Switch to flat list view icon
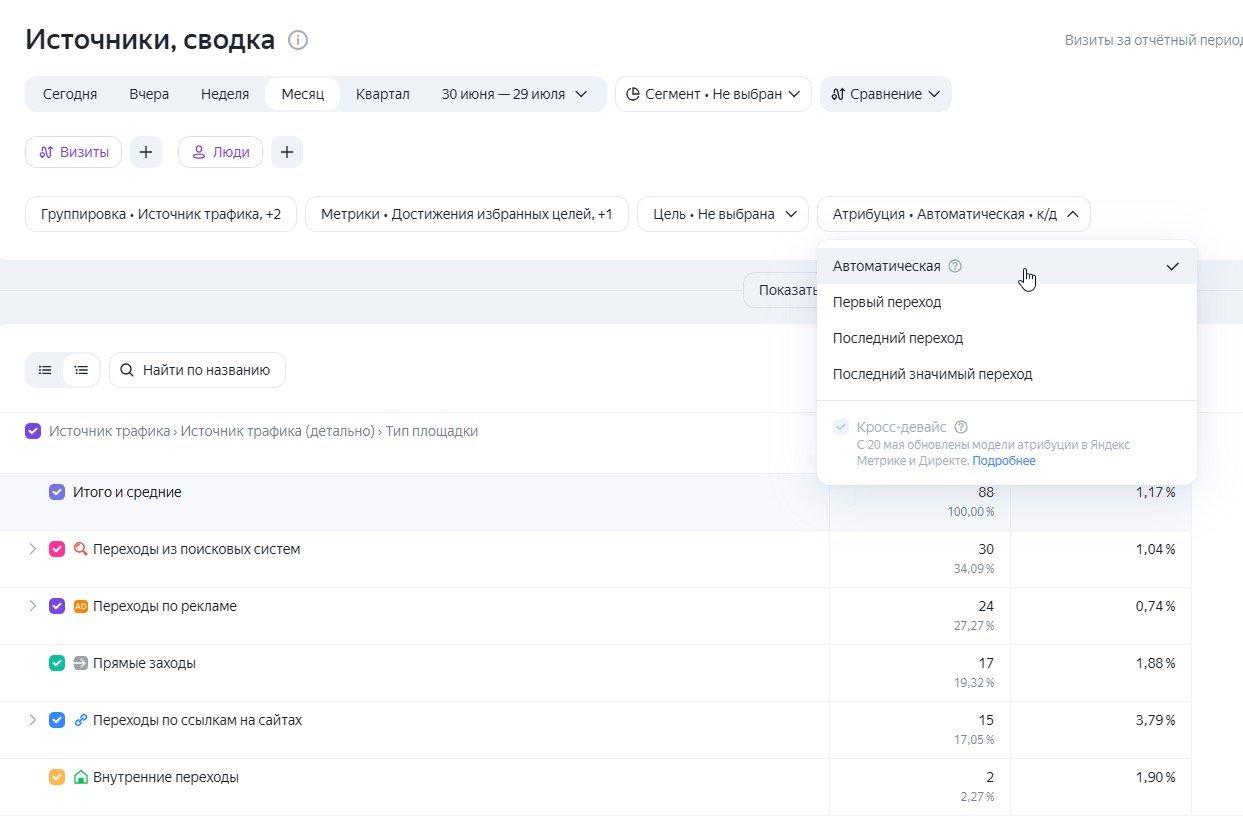 point(45,370)
